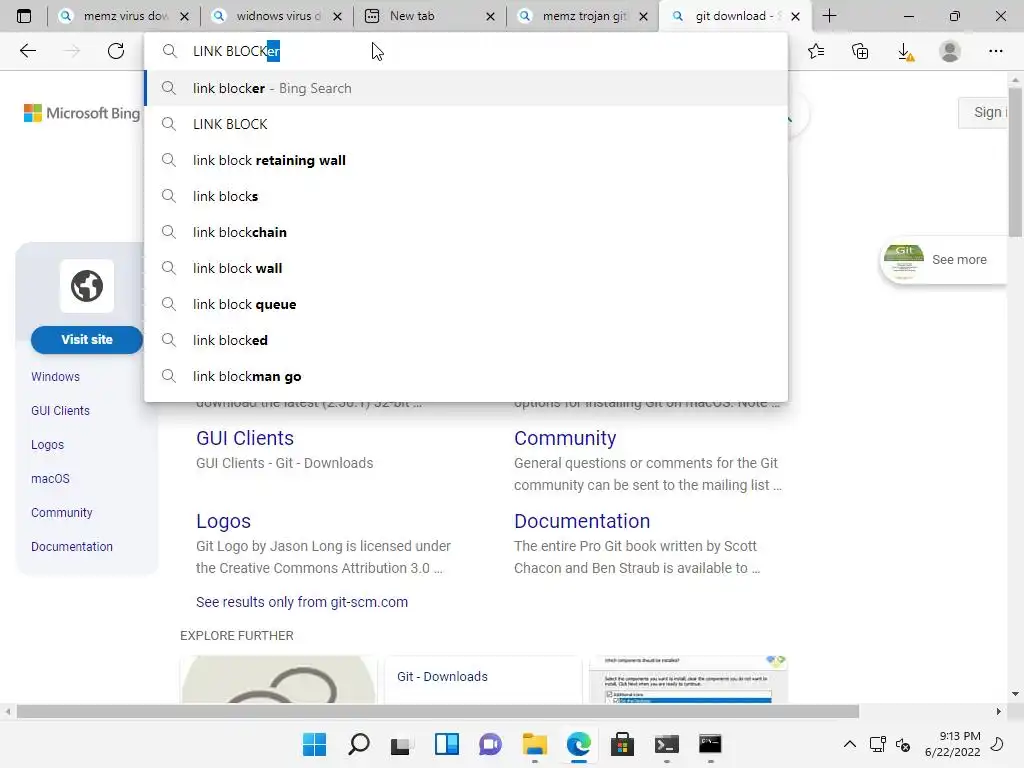This screenshot has width=1024, height=768.
Task: Open the Windows Start menu
Action: [314, 744]
